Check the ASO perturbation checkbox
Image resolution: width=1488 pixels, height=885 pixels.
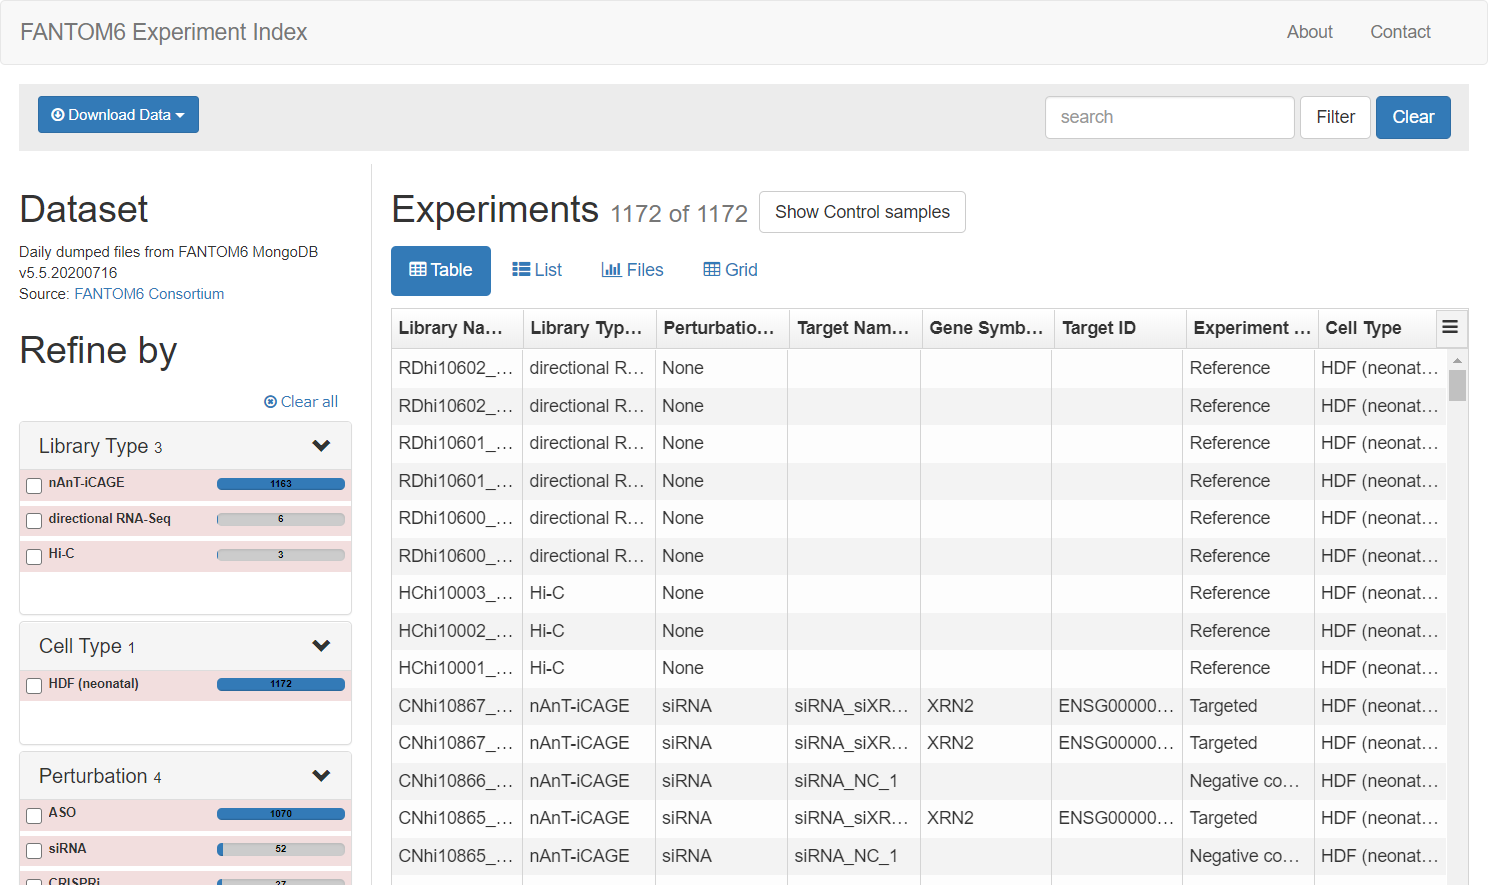coord(34,815)
